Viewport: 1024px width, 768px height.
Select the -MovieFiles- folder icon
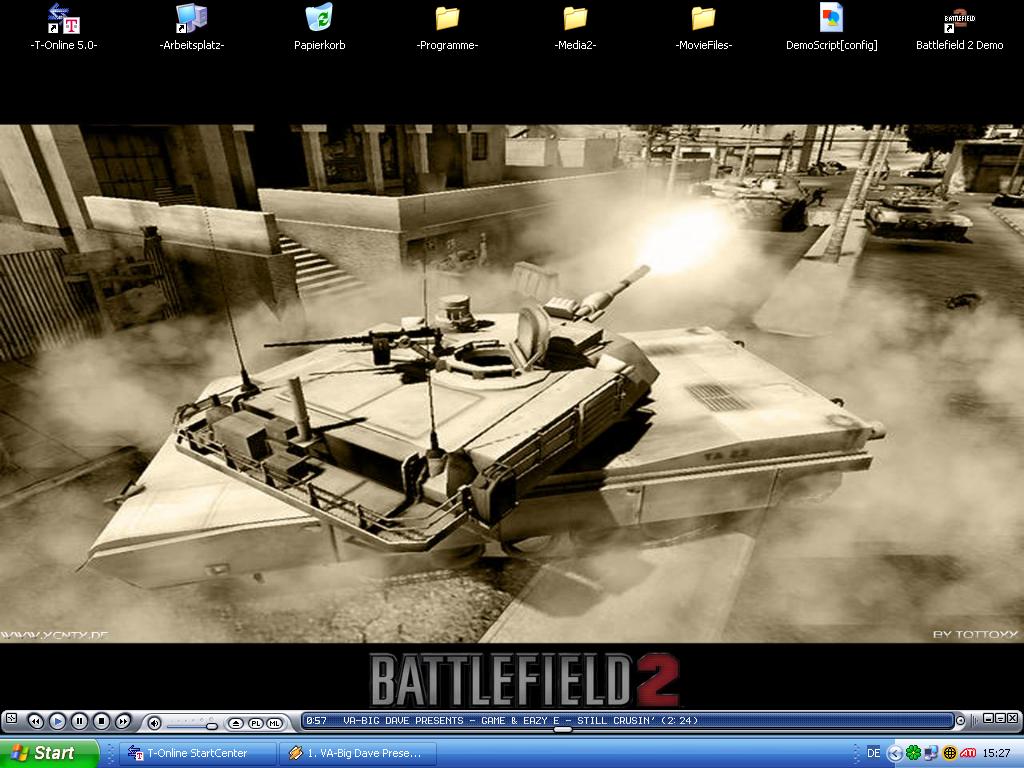[703, 28]
